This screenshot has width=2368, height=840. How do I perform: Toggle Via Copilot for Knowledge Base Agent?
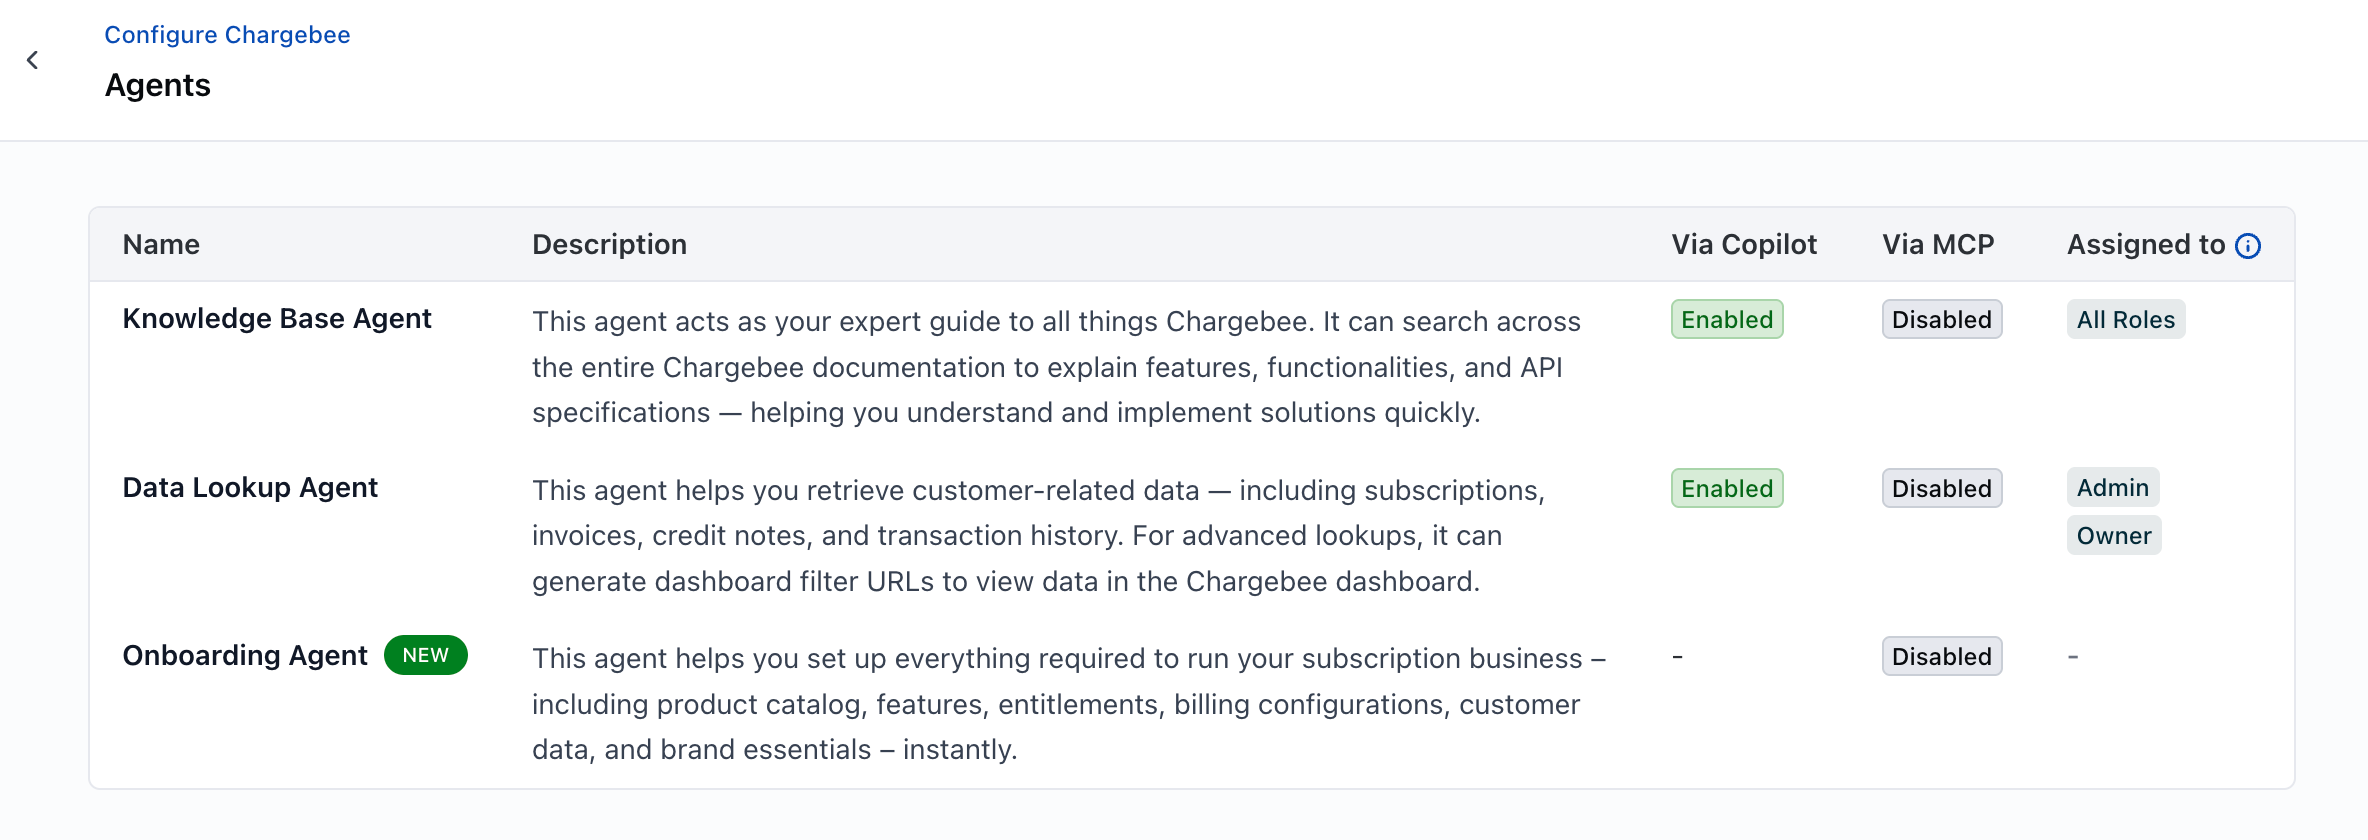point(1726,319)
